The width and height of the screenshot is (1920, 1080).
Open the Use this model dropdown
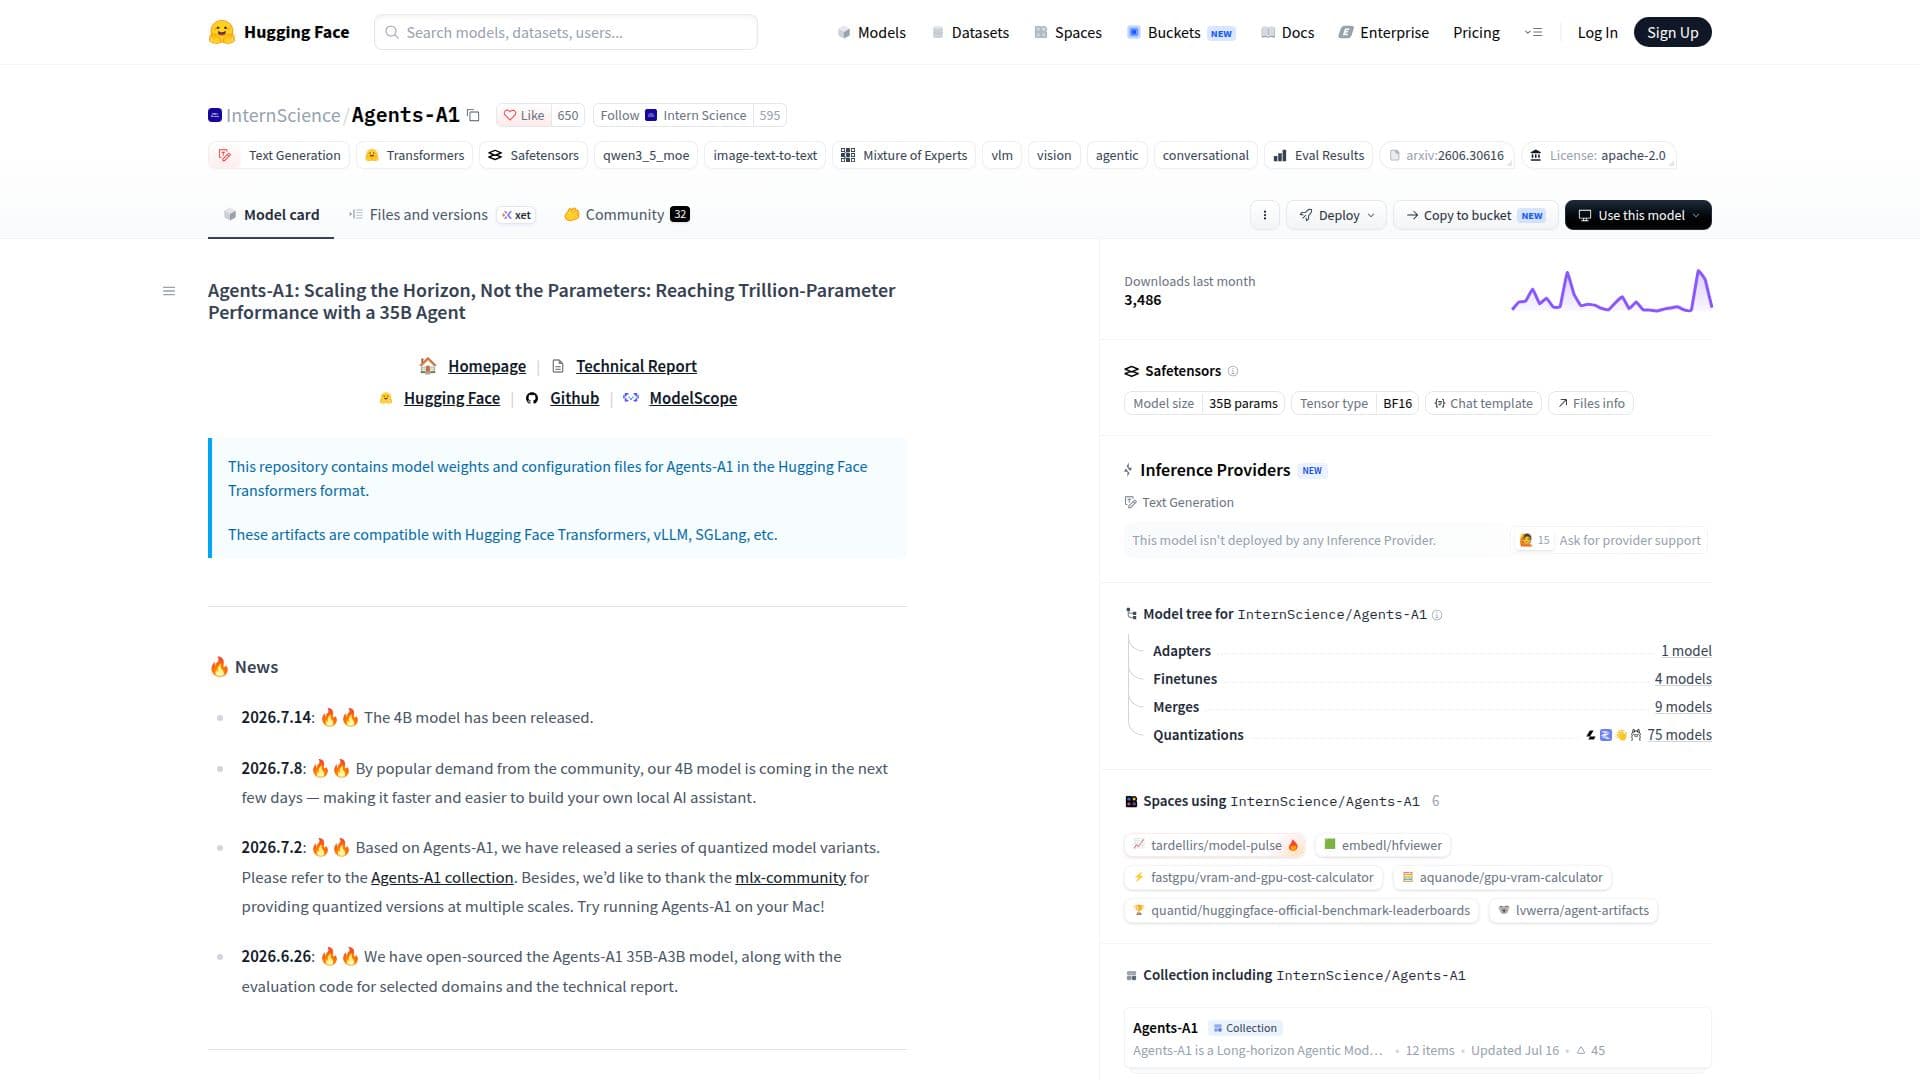(x=1638, y=215)
